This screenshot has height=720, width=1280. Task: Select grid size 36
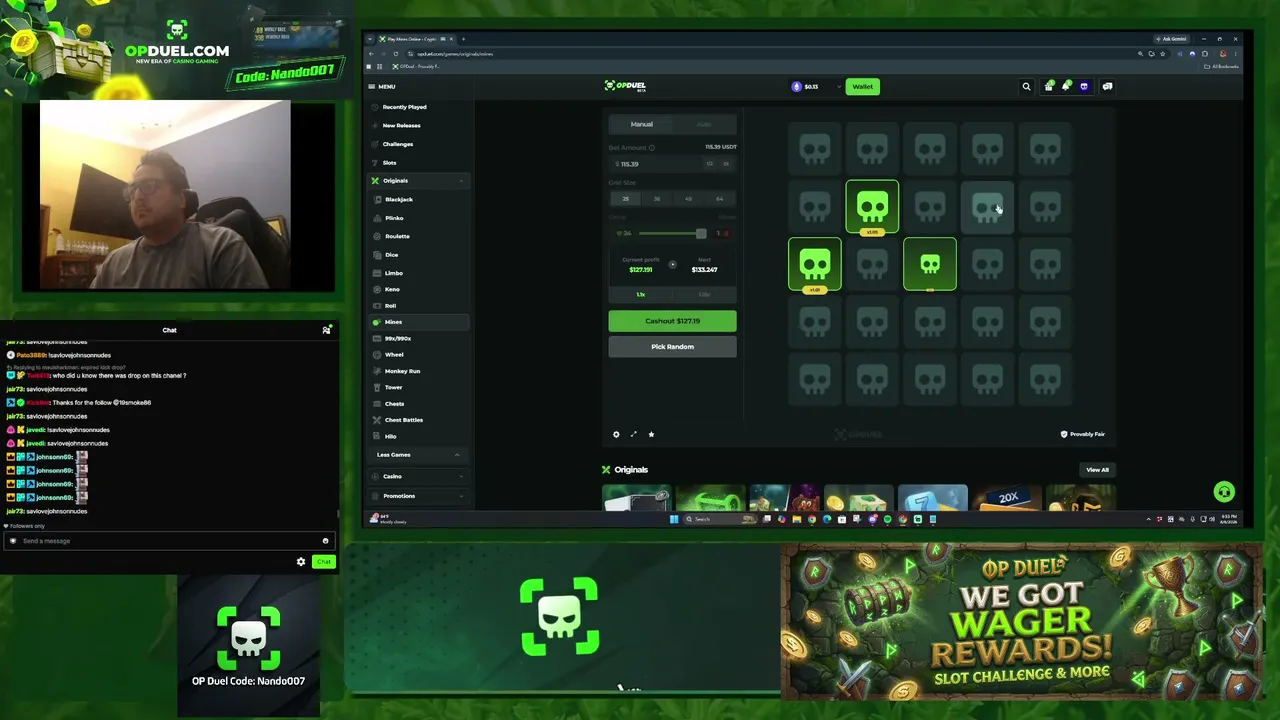[x=657, y=199]
